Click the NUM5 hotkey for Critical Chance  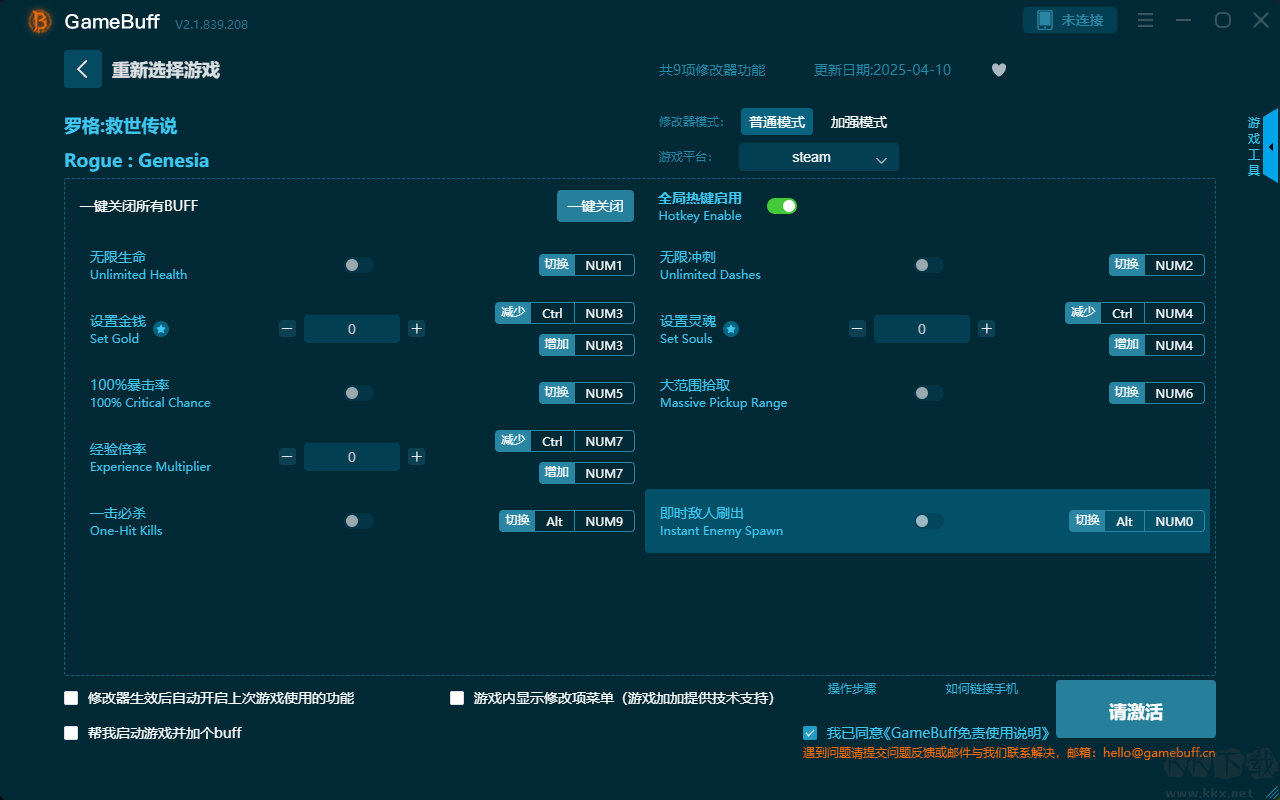pos(587,393)
